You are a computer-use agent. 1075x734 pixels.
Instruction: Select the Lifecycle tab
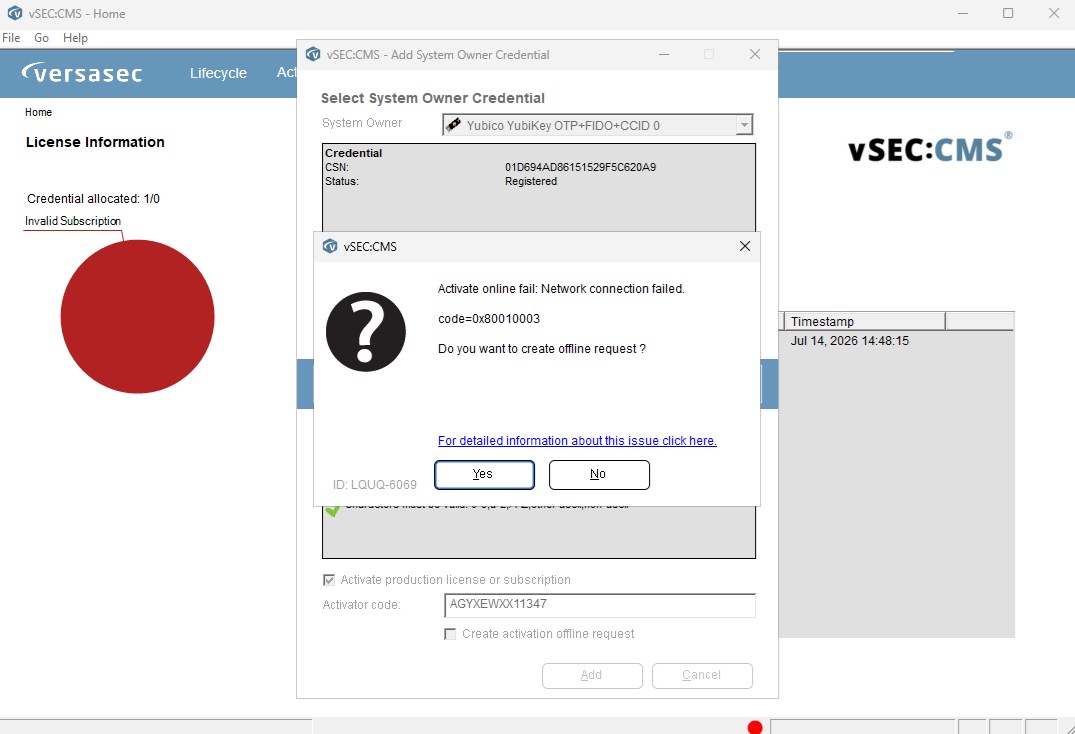pyautogui.click(x=218, y=73)
